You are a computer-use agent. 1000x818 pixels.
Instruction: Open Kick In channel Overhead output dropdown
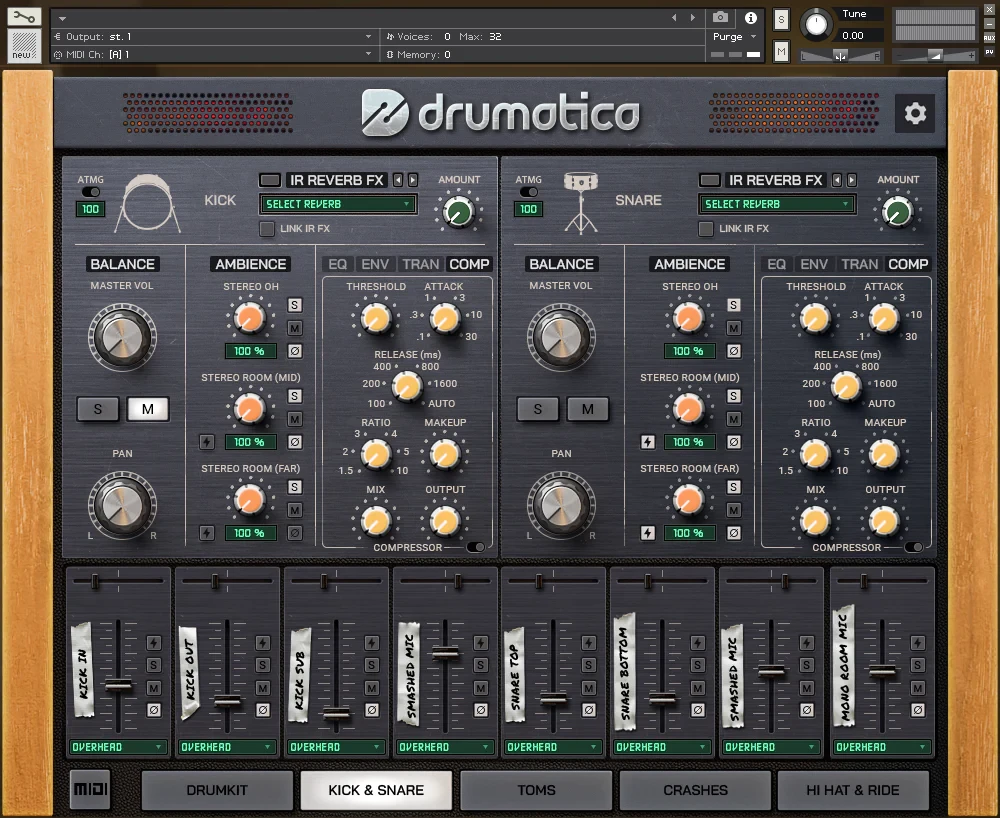tap(118, 747)
